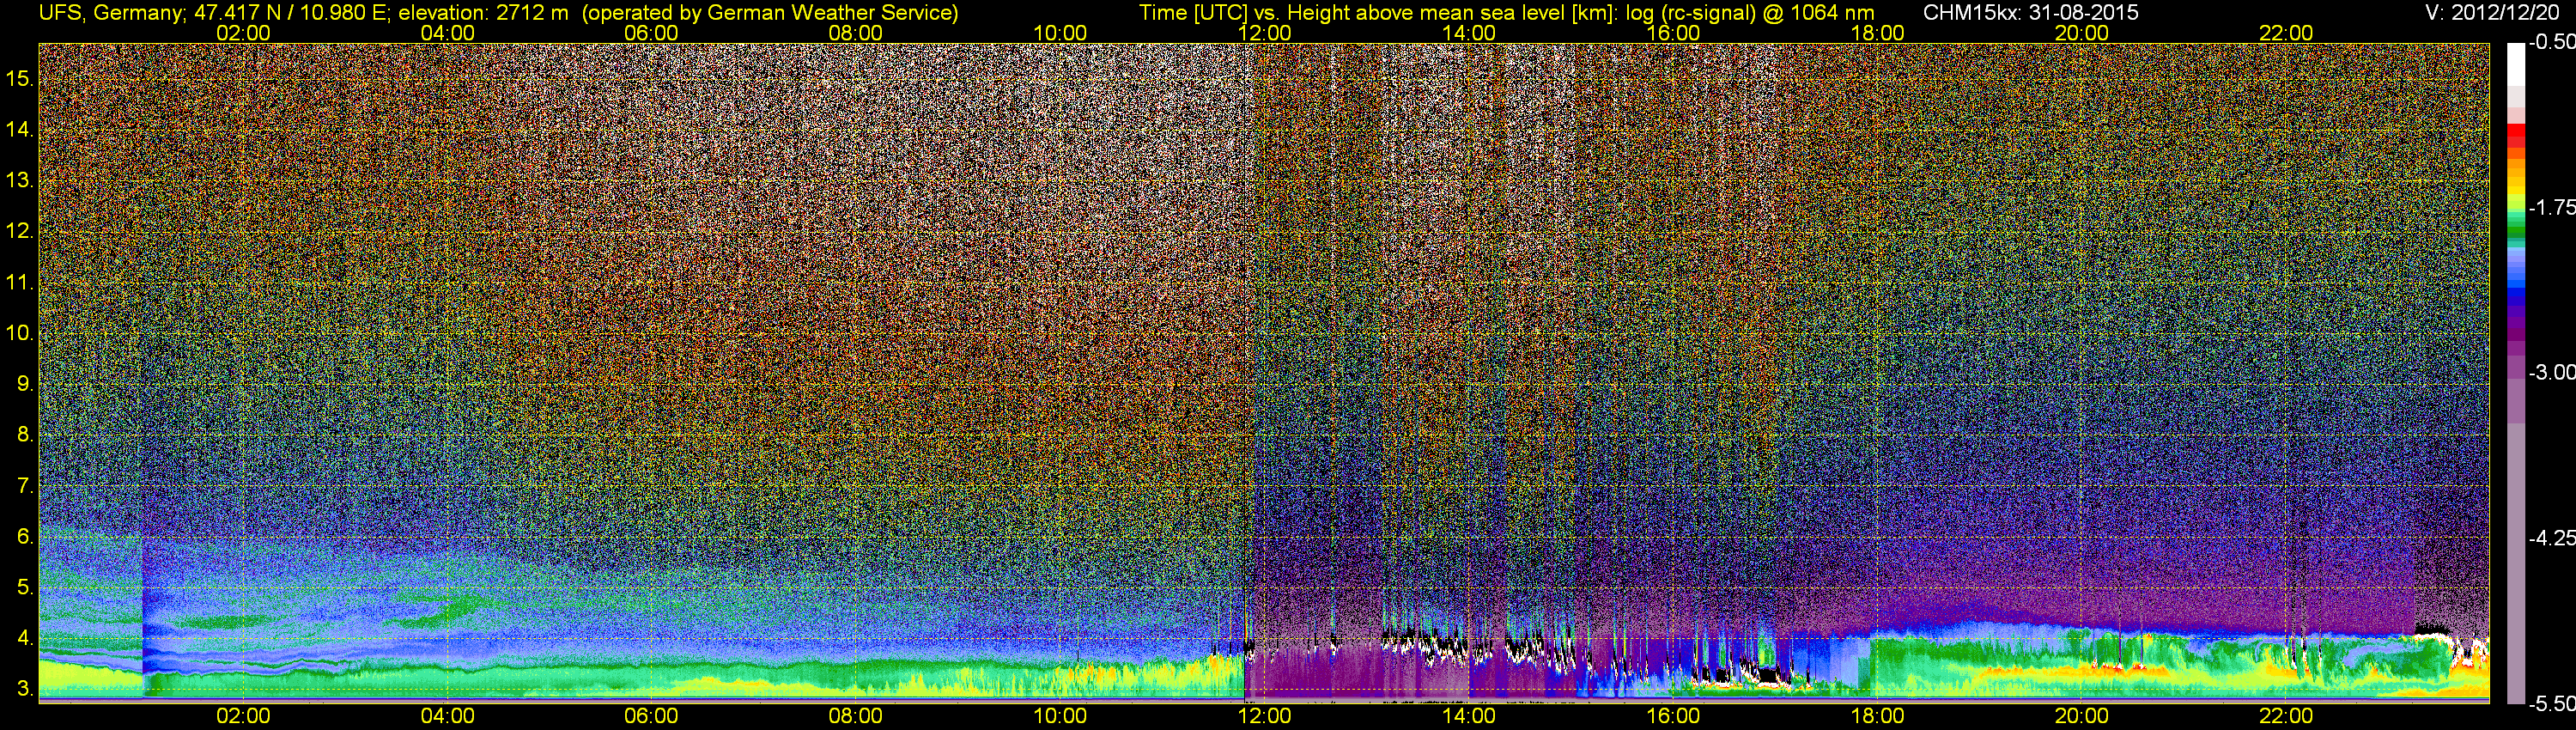Click the 04:00 label on the bottom time axis
This screenshot has width=2576, height=730.
pos(447,716)
